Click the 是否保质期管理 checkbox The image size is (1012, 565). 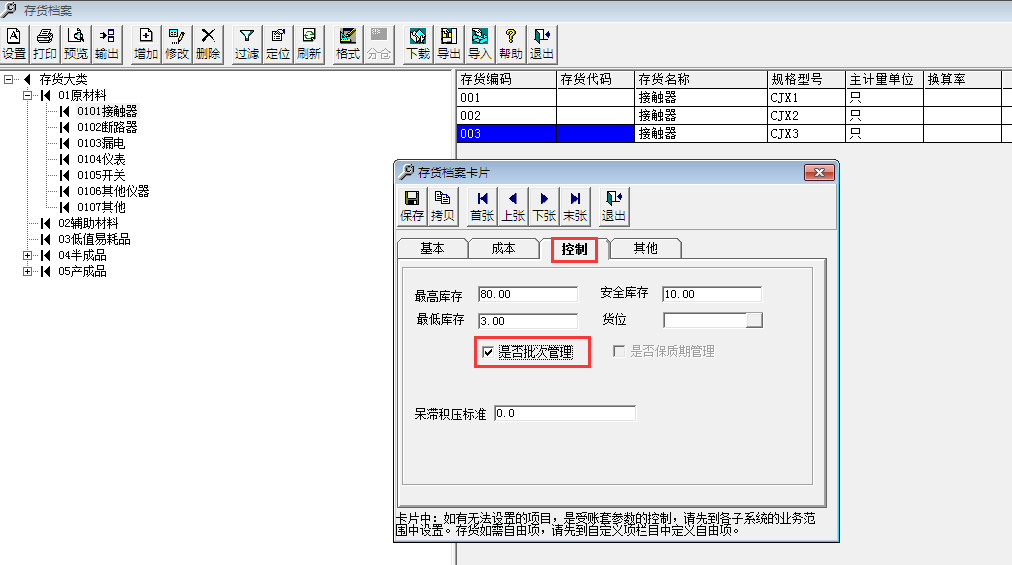coord(619,352)
